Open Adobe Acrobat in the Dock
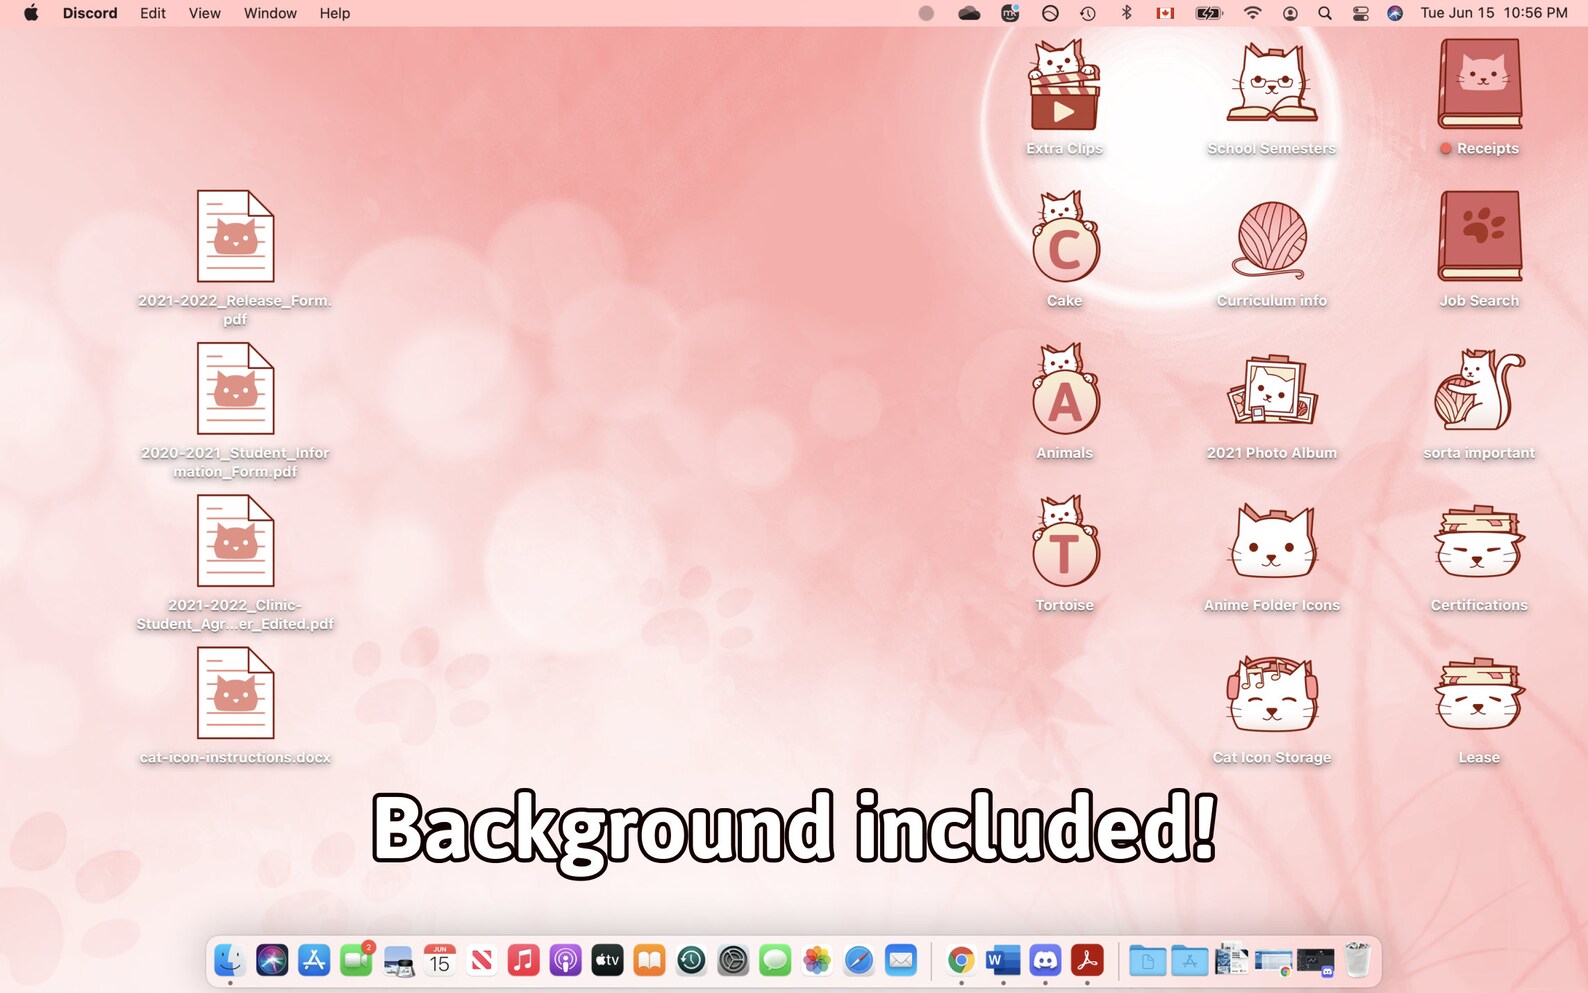Screen dimensions: 1588x993 point(1087,960)
